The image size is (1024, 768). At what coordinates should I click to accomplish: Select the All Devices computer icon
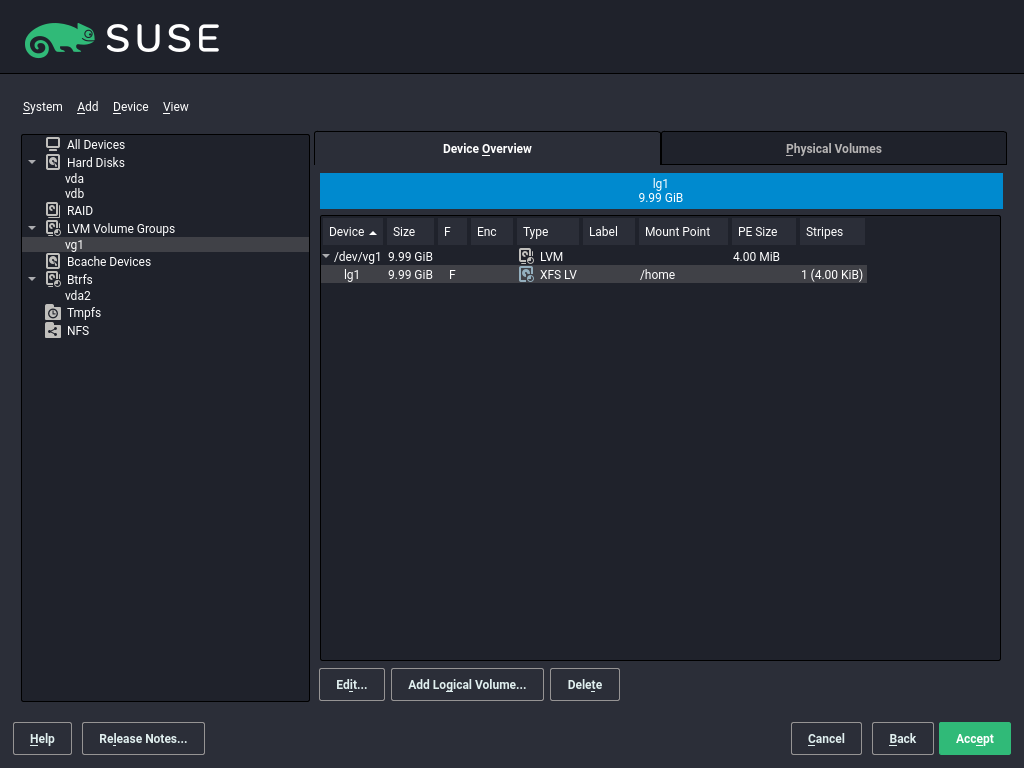[51, 144]
